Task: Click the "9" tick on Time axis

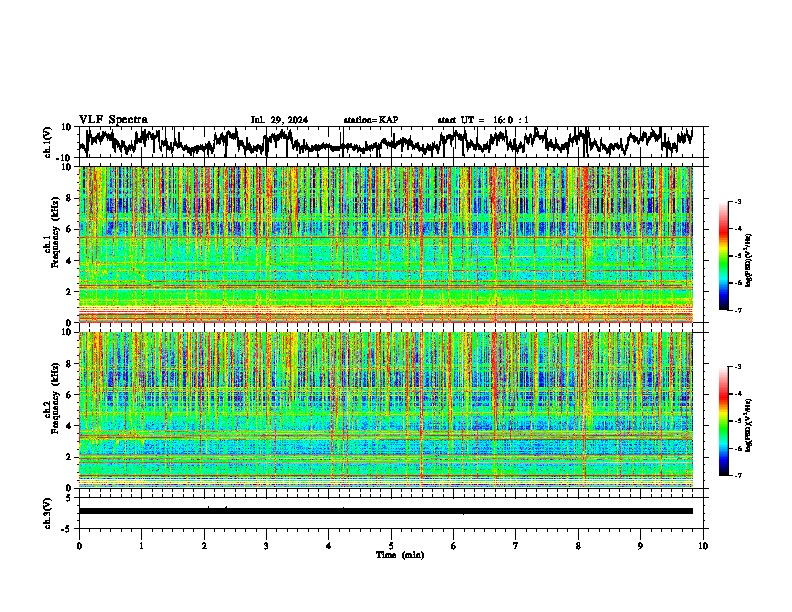Action: point(640,546)
